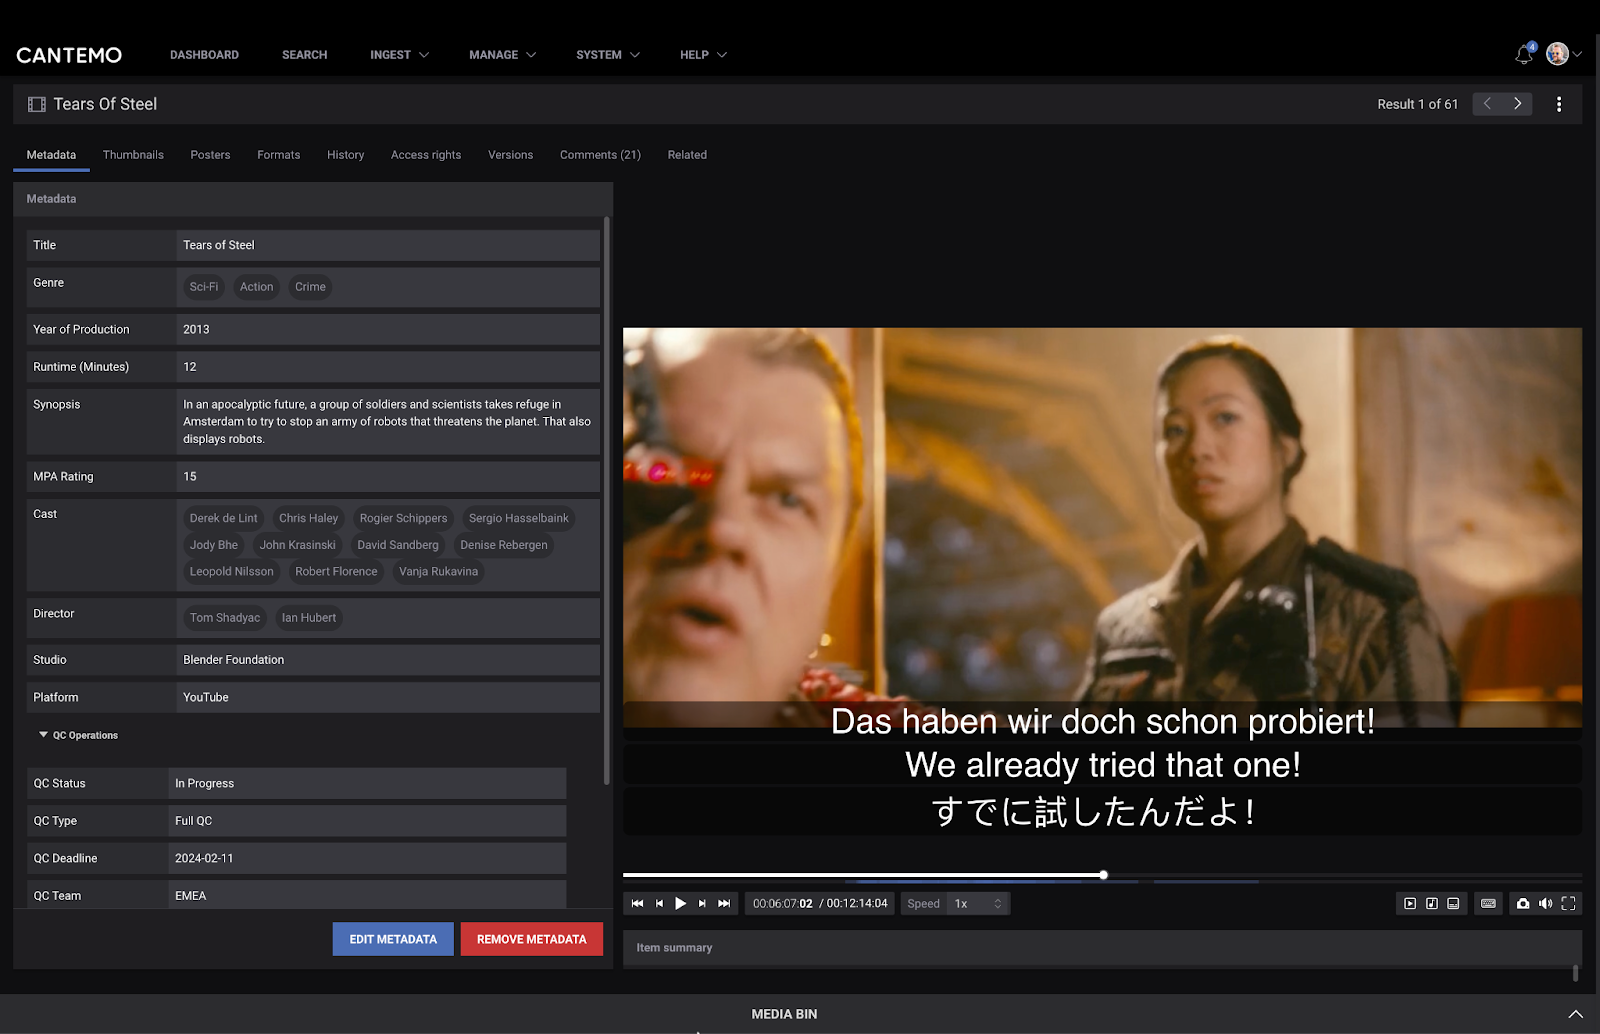Open the Access rights tab

[x=425, y=155]
